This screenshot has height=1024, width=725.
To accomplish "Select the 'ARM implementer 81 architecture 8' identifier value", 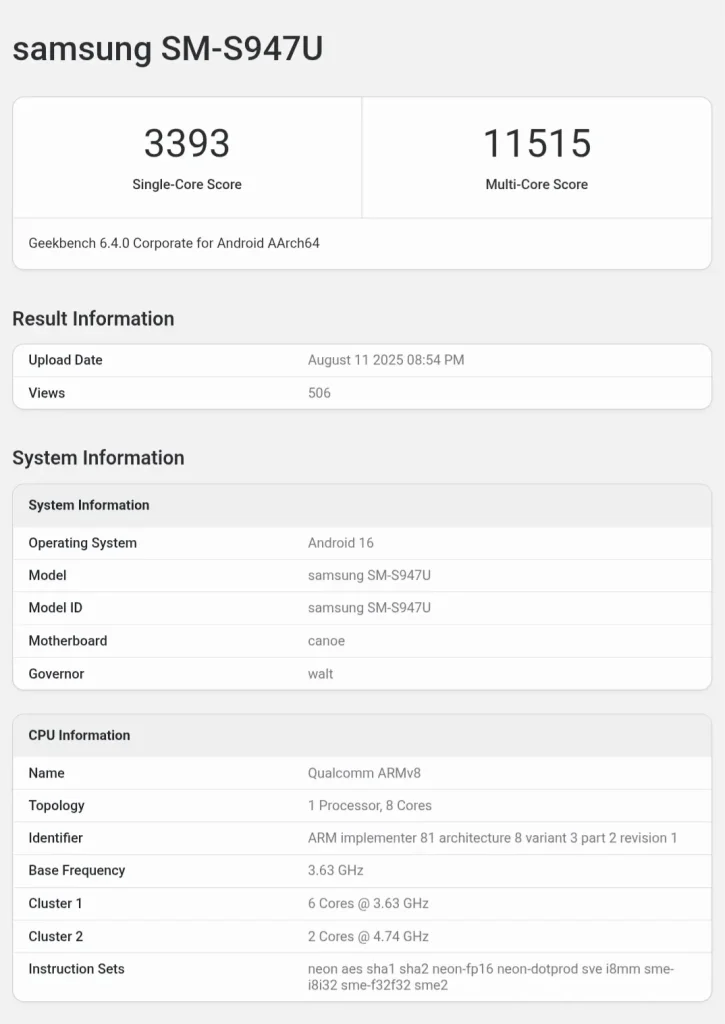I will [492, 838].
